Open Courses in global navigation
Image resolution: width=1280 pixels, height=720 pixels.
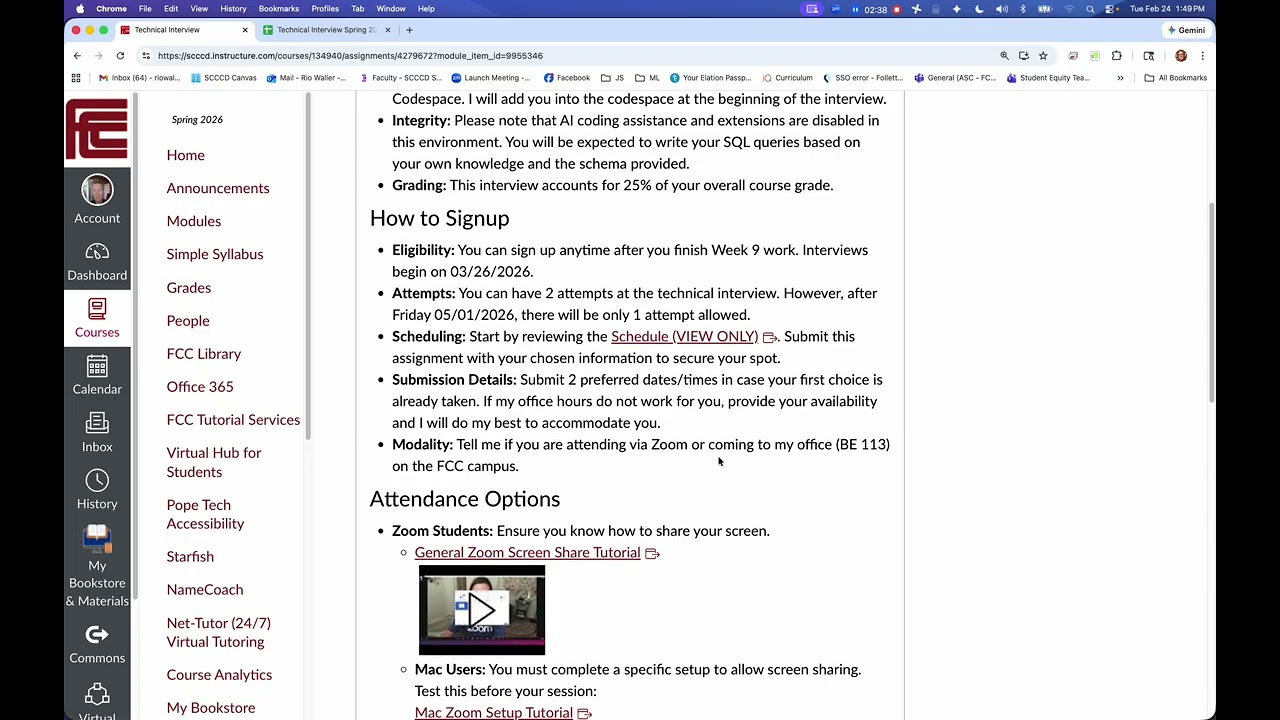point(97,319)
